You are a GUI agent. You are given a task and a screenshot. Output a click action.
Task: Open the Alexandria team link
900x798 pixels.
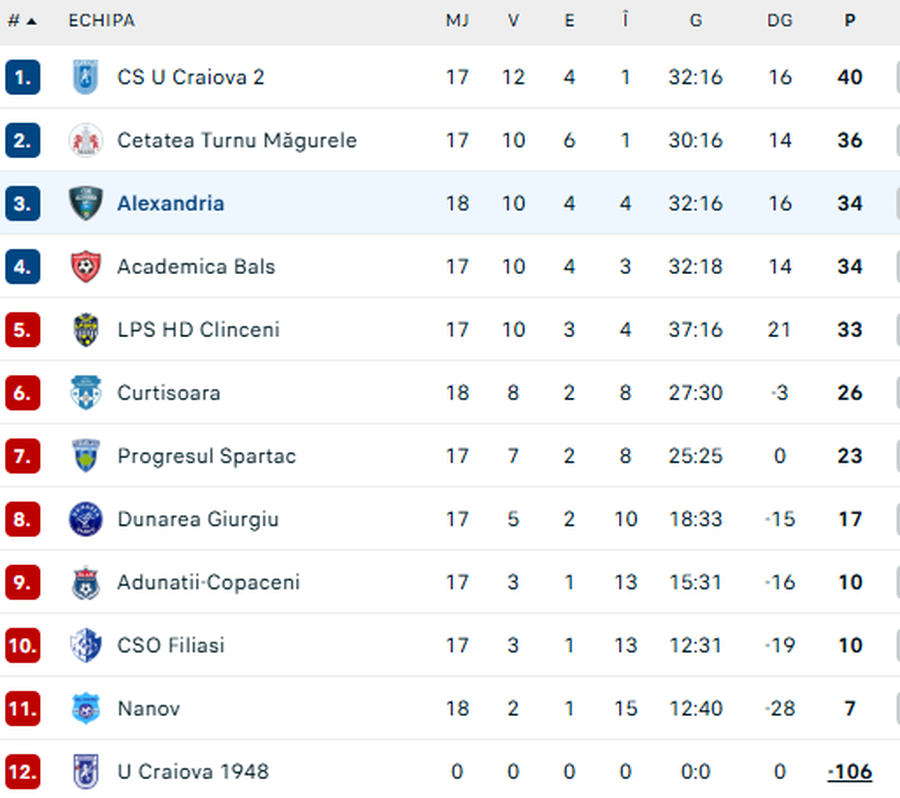(x=170, y=203)
